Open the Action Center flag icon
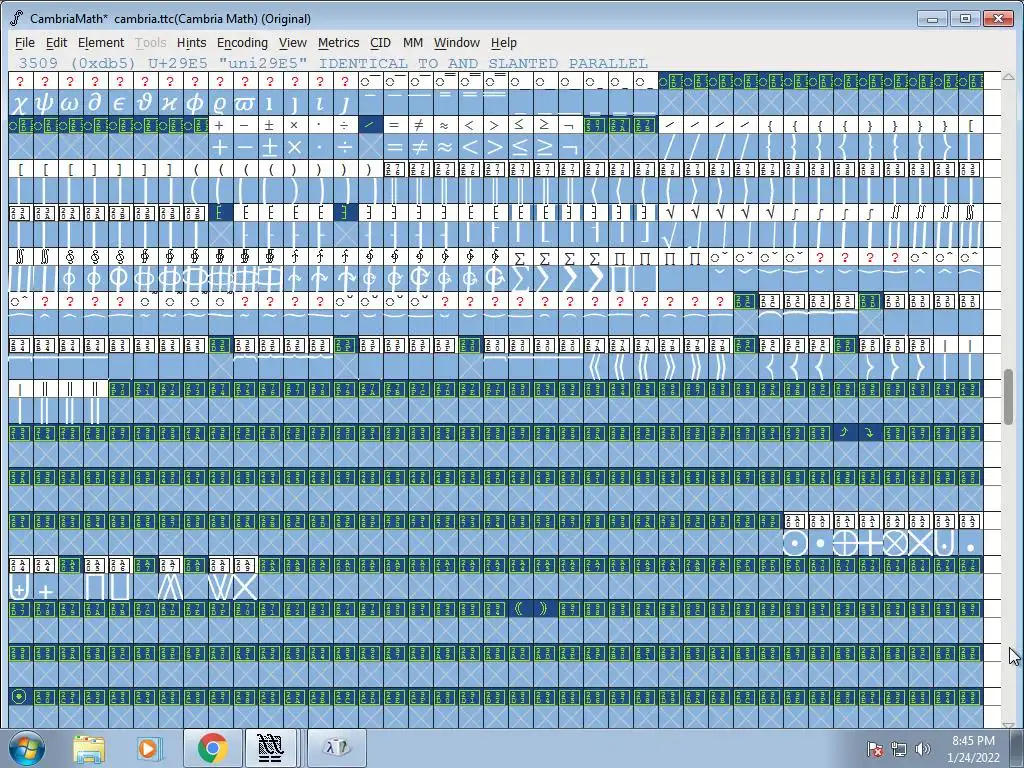Viewport: 1024px width, 768px height. coord(874,749)
